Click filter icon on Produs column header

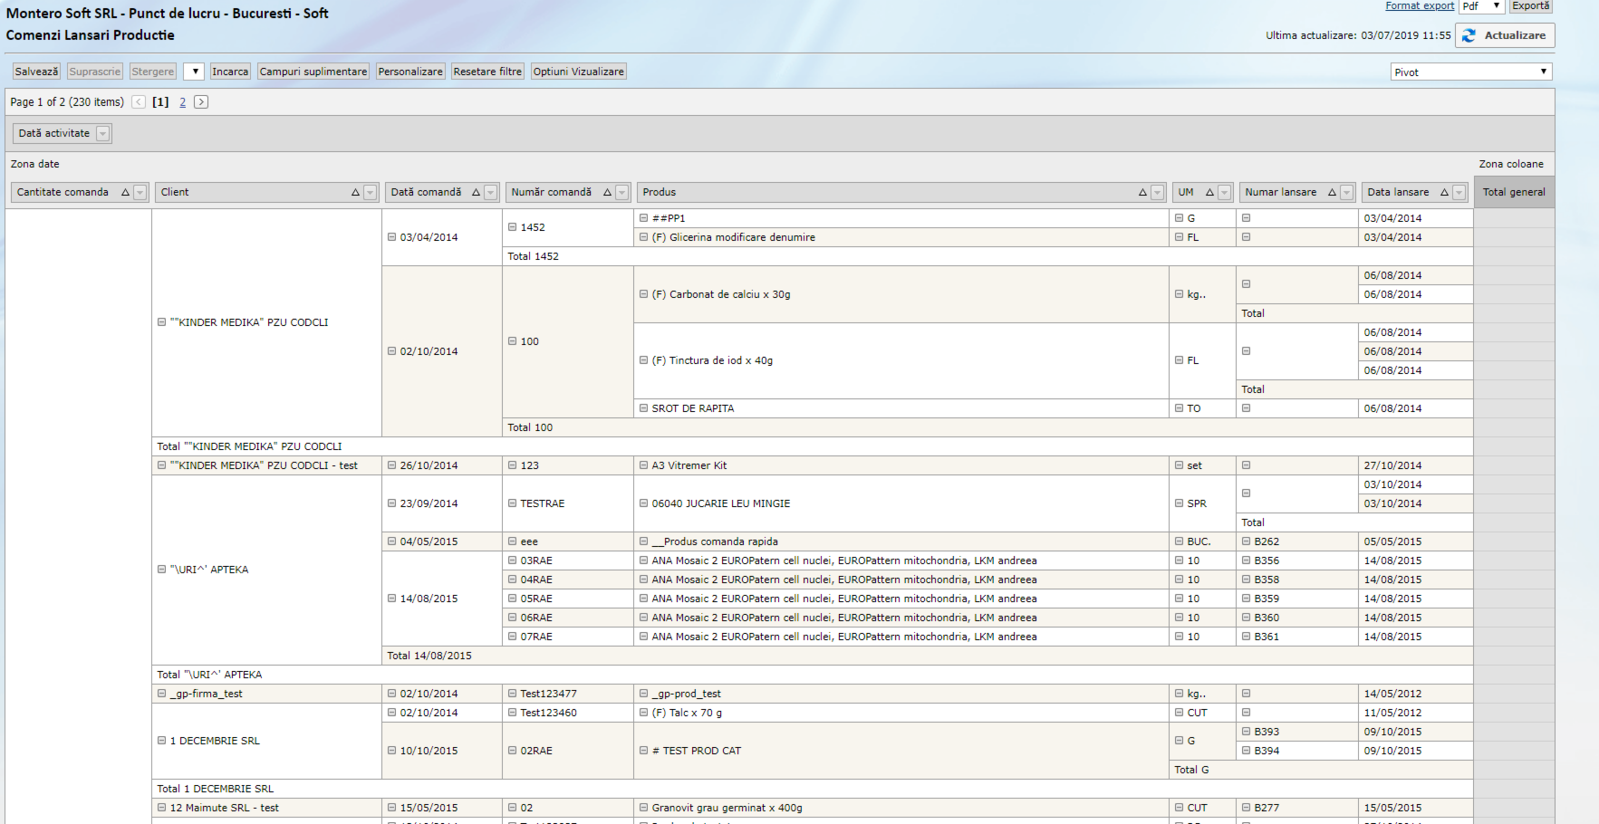[x=1157, y=193]
